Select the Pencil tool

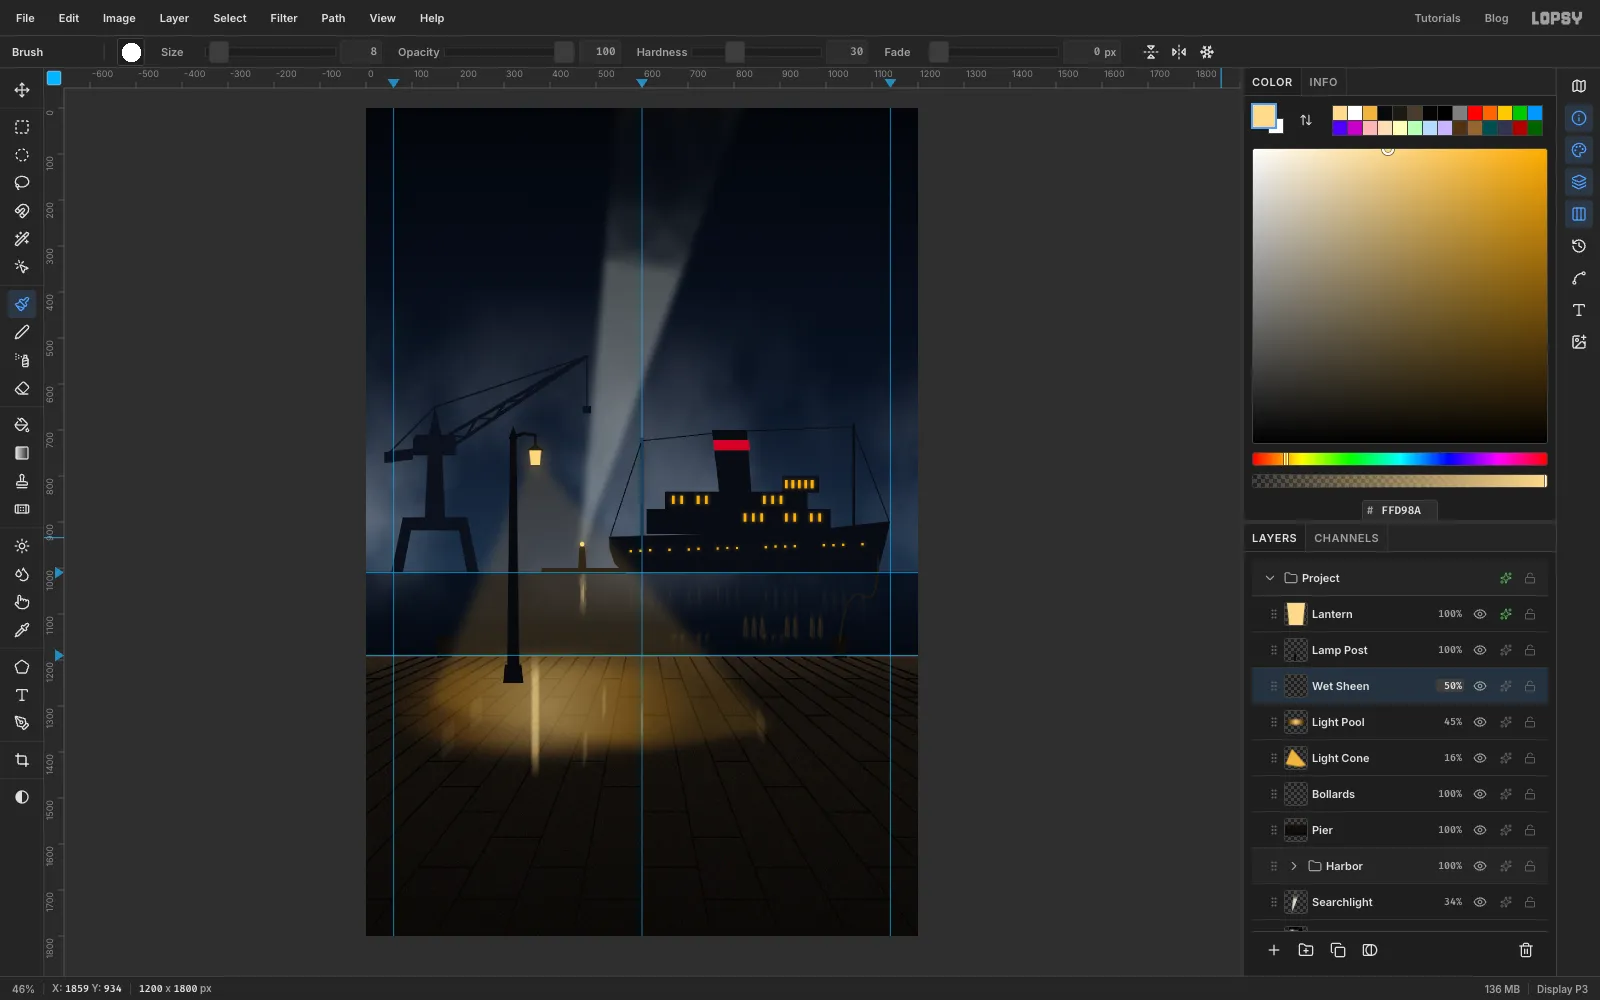pyautogui.click(x=22, y=332)
